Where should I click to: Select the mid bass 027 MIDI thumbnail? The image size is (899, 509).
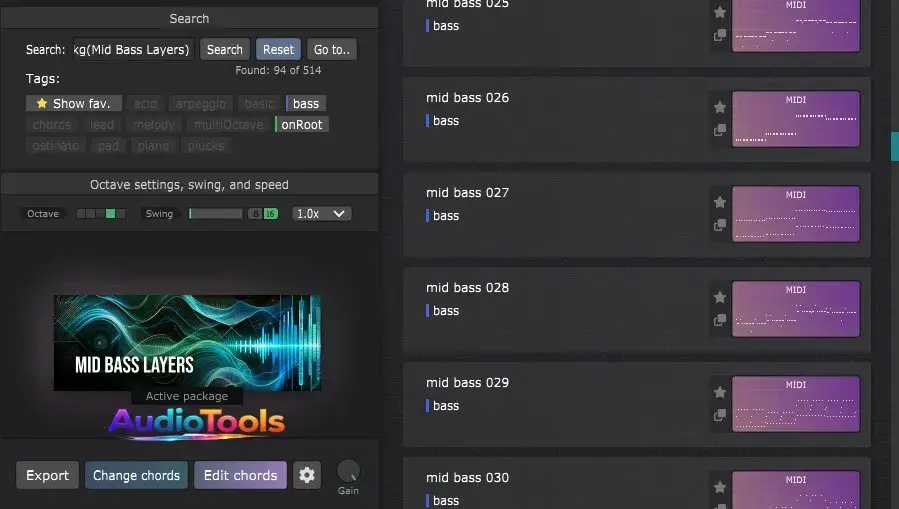pos(796,214)
